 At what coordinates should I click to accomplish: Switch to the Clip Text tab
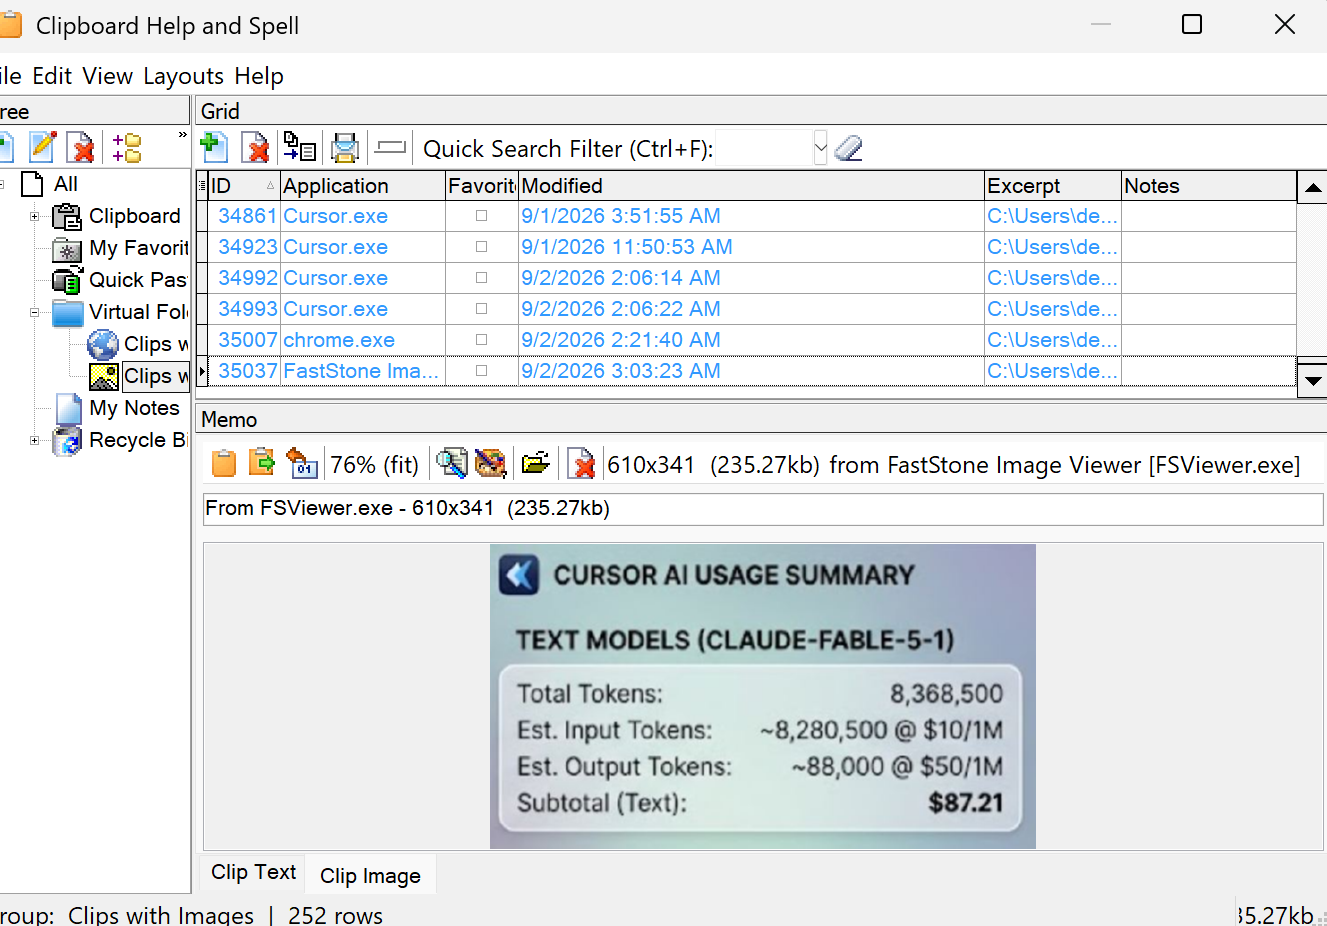(x=253, y=872)
